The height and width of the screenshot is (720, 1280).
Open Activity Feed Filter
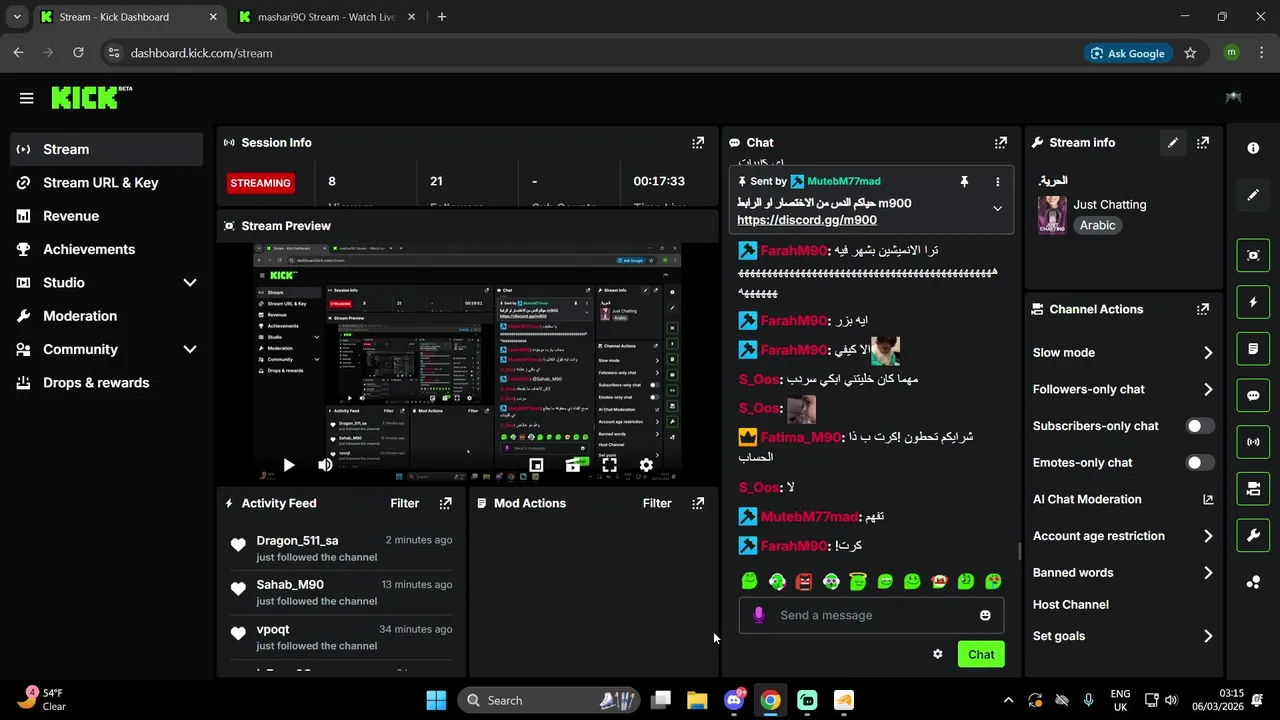[x=405, y=503]
